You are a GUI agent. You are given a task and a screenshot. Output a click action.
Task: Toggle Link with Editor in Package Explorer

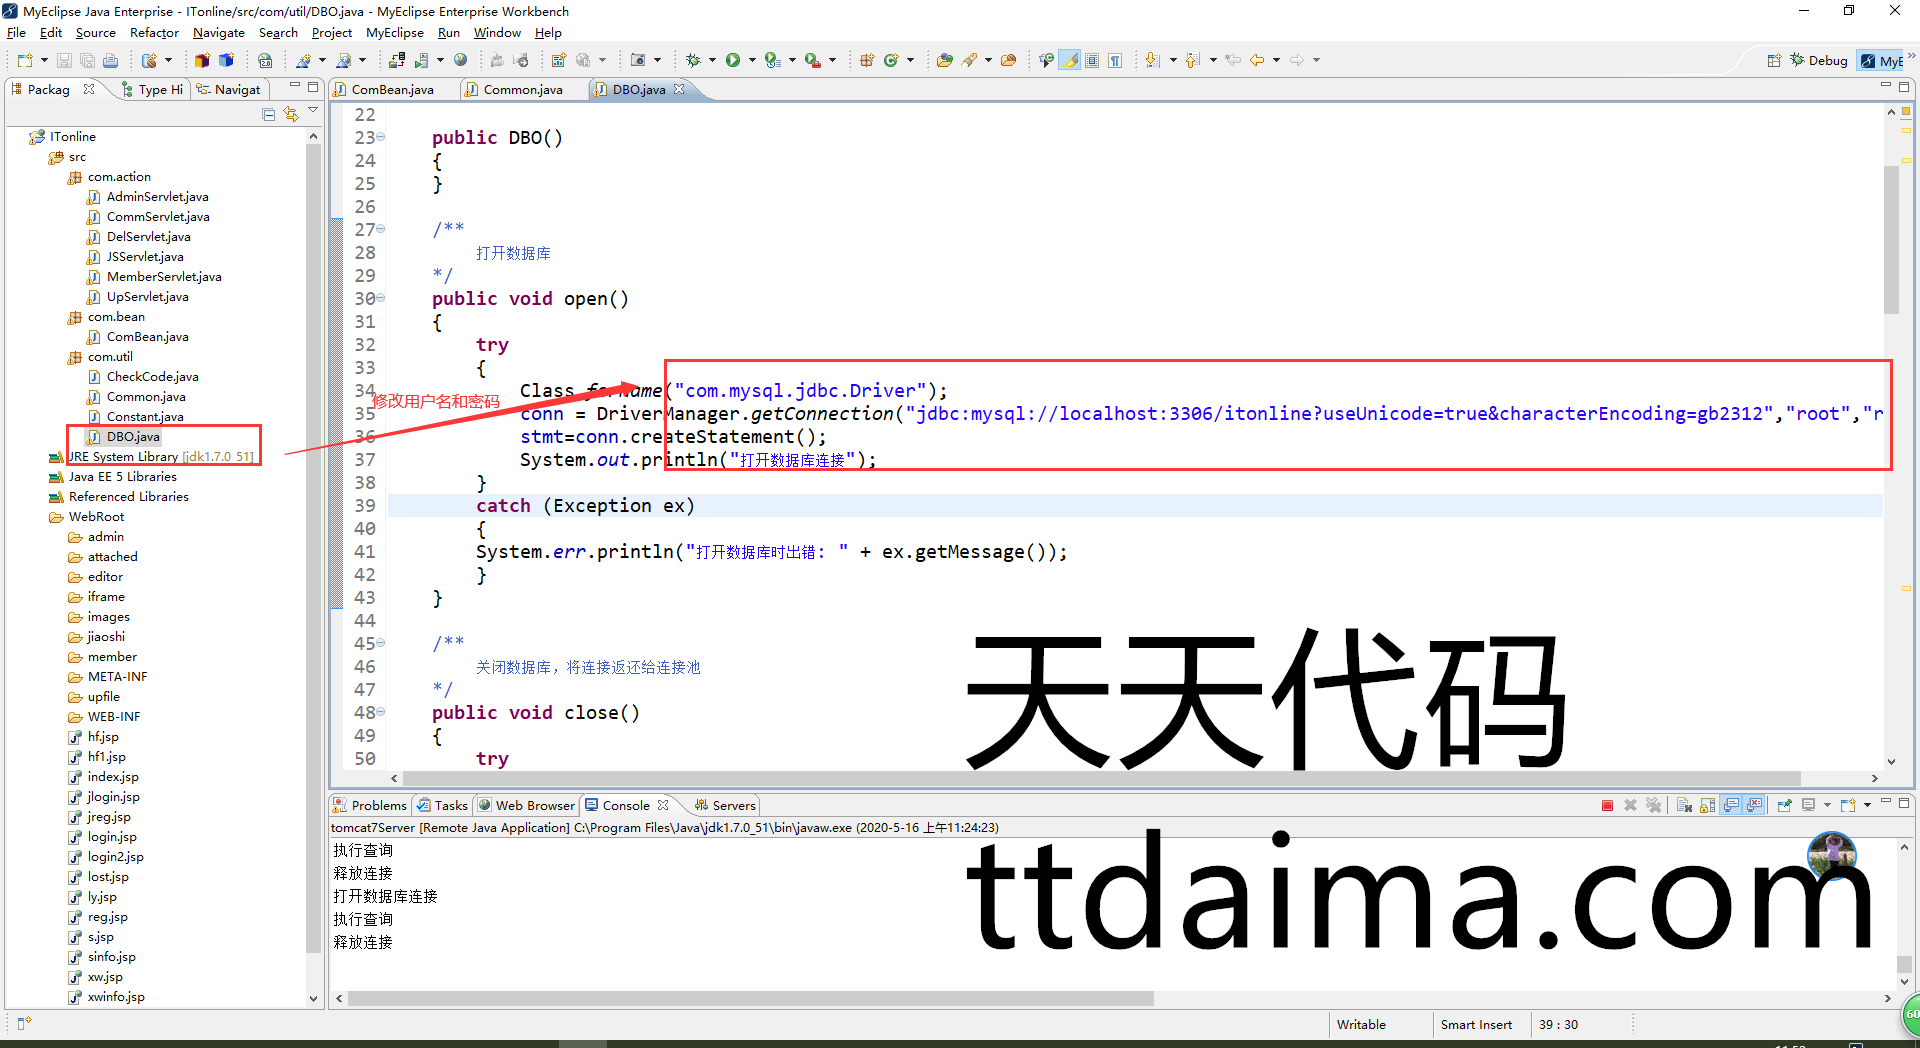291,115
